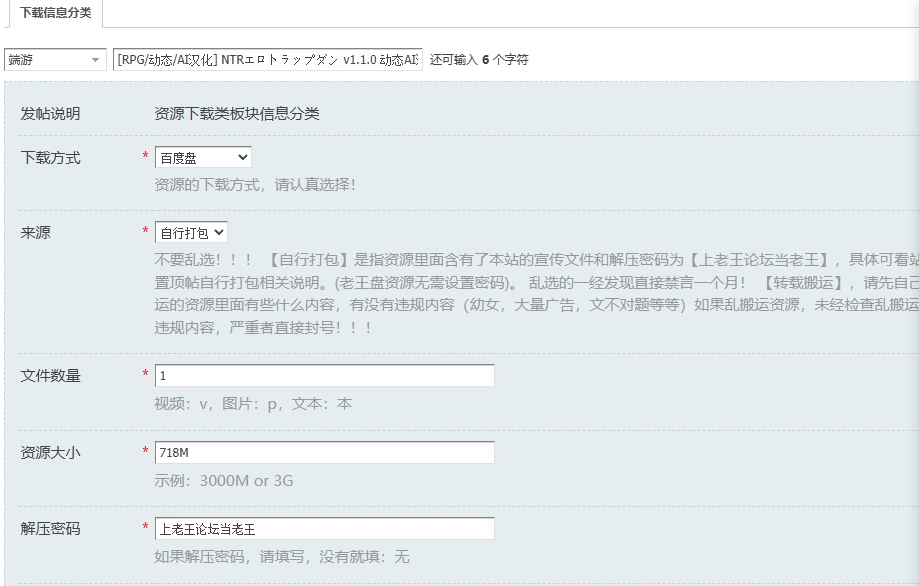
Task: Select the text 资源下载类板块信息分类
Action: click(237, 114)
